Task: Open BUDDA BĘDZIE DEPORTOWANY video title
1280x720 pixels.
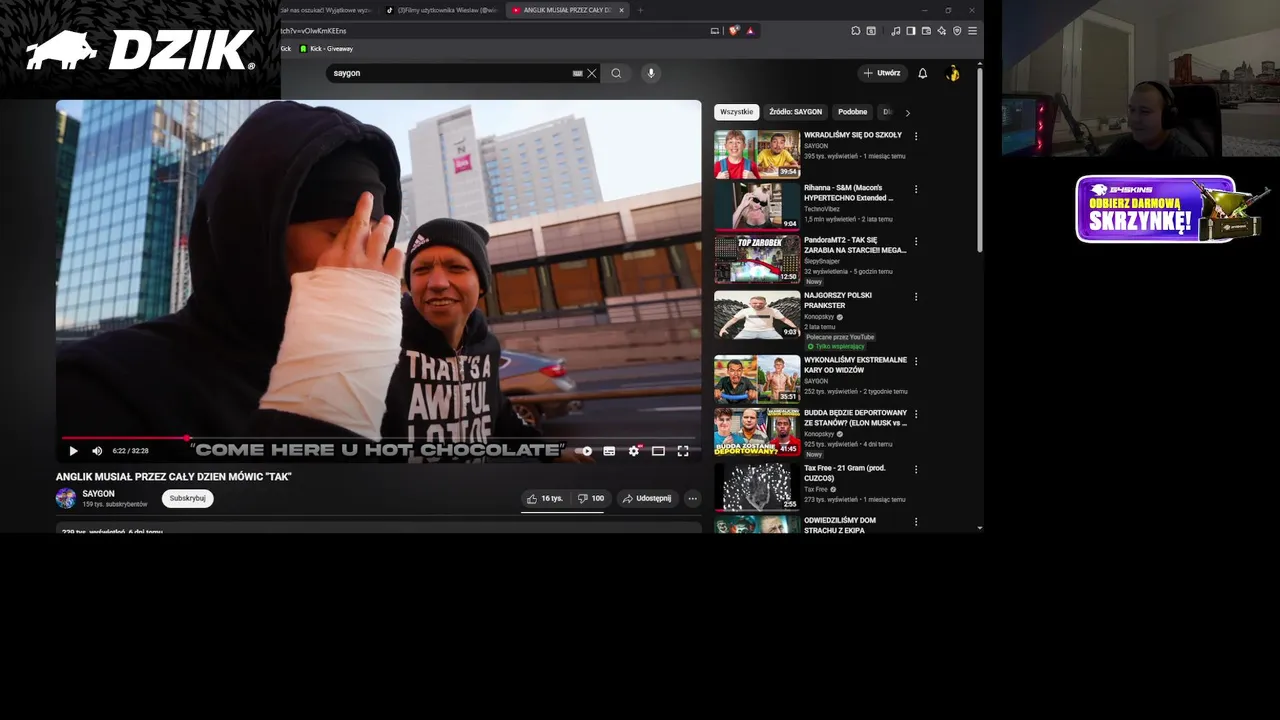Action: [856, 418]
